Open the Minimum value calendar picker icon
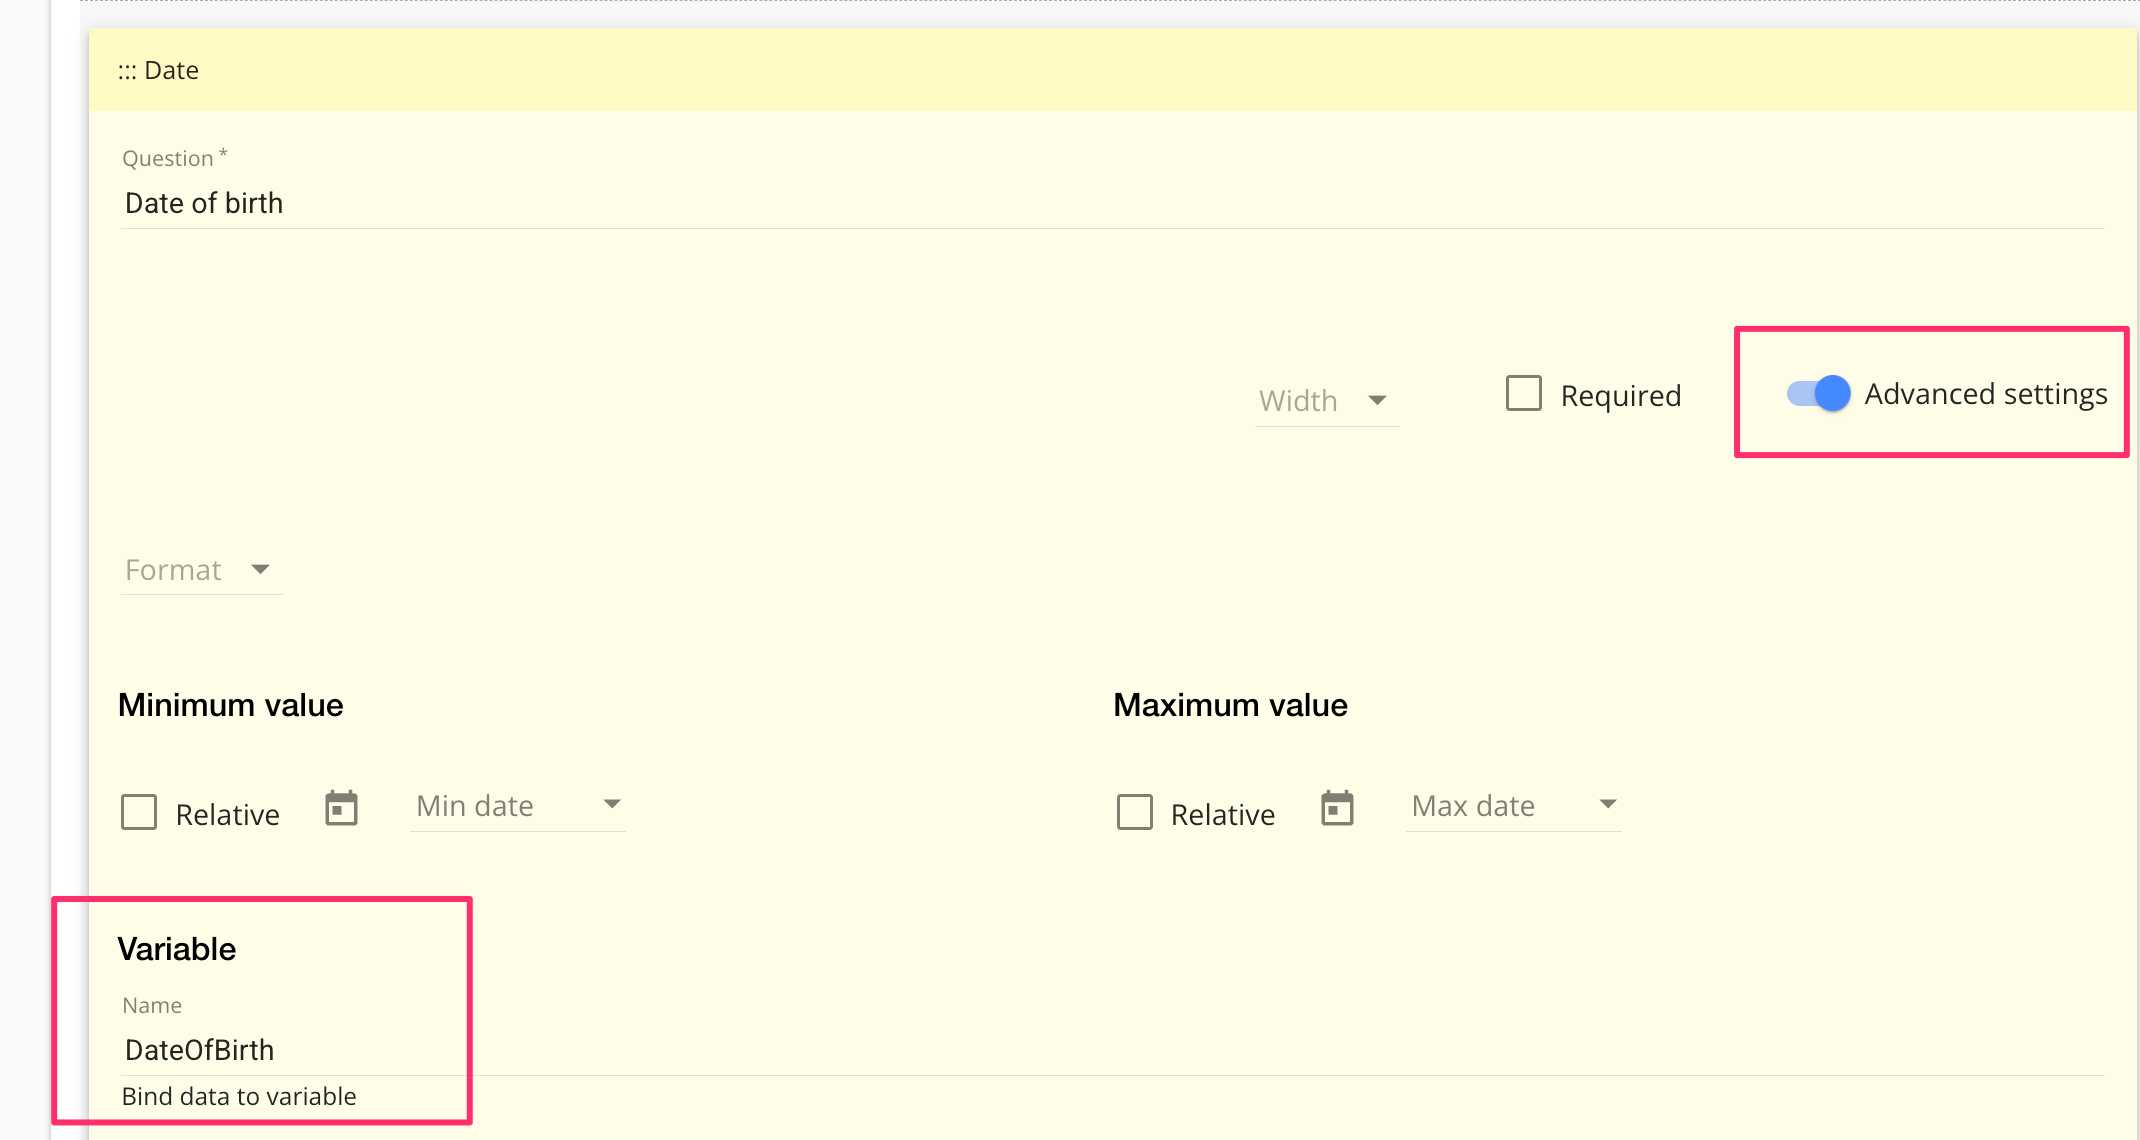The width and height of the screenshot is (2140, 1140). (341, 808)
